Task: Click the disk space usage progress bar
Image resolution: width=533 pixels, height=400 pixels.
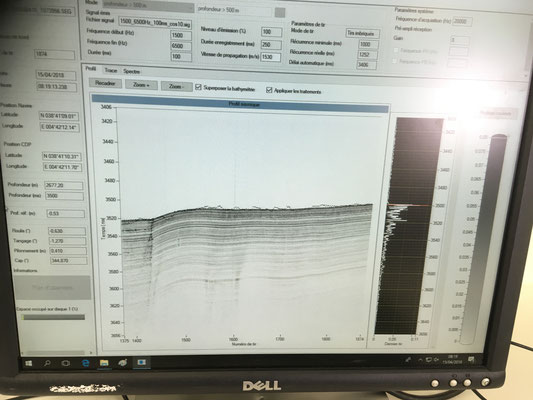Action: 53,317
